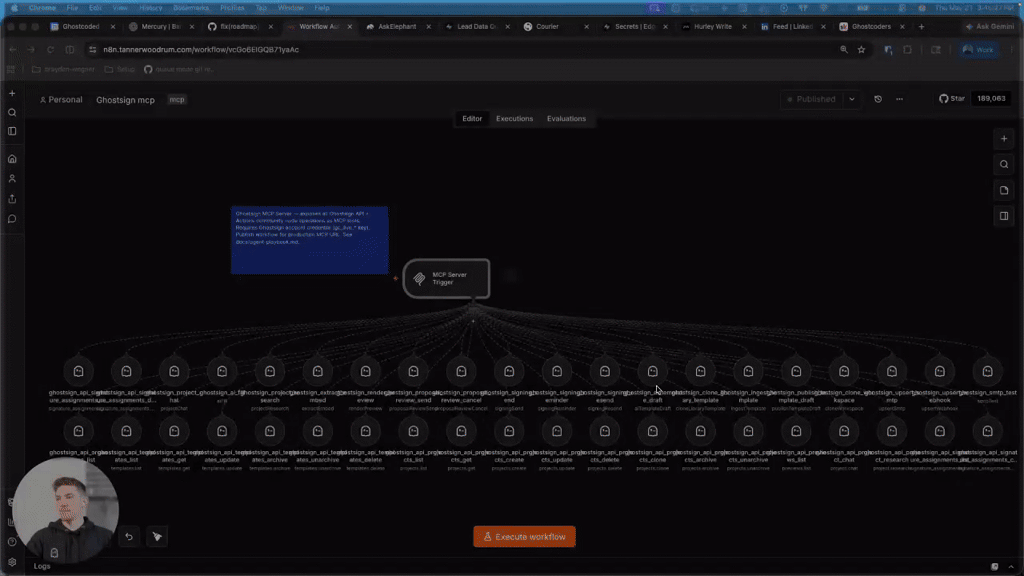Open the Published status dropdown arrow

(852, 99)
